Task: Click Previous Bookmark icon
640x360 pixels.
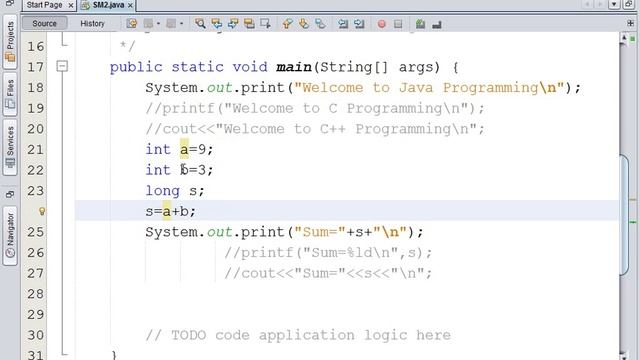Action: [x=288, y=24]
